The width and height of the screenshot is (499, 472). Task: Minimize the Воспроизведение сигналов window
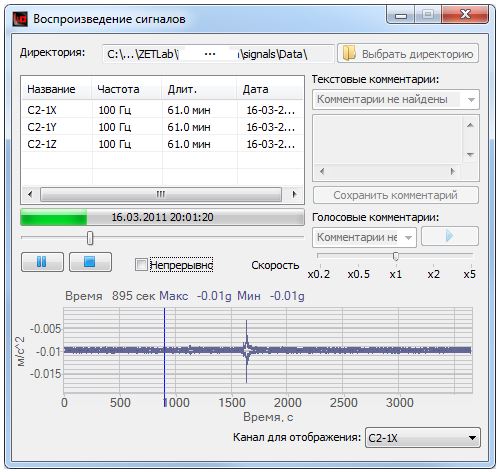click(401, 15)
